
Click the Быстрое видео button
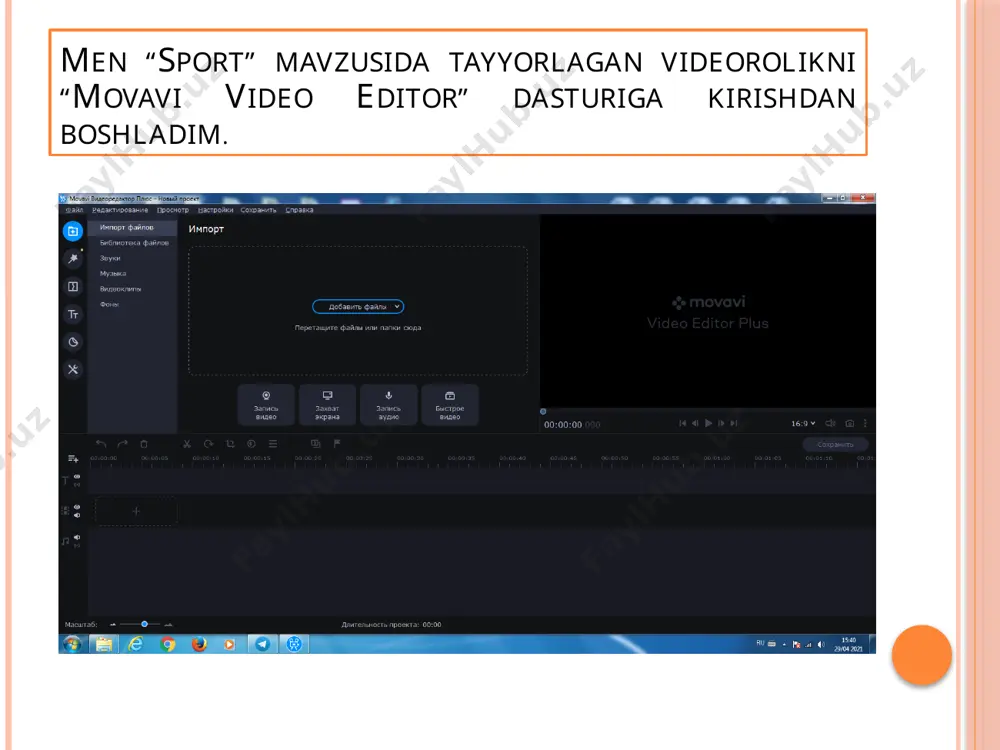point(450,405)
